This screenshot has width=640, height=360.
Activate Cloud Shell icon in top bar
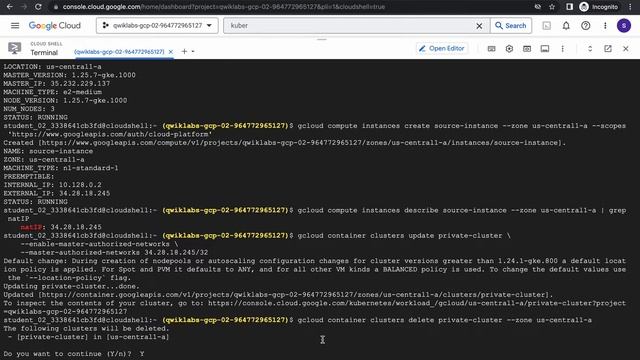pyautogui.click(x=546, y=26)
